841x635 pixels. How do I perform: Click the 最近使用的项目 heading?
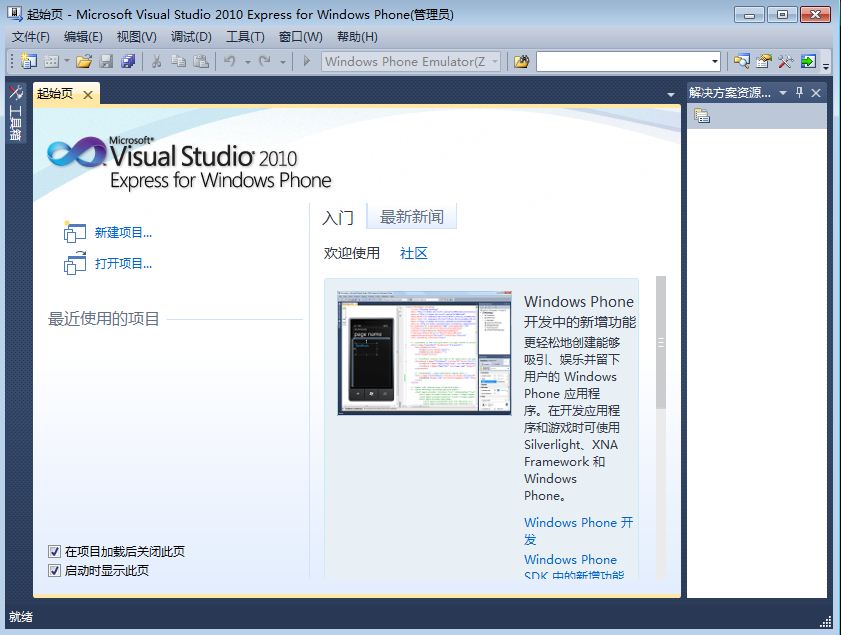(104, 319)
